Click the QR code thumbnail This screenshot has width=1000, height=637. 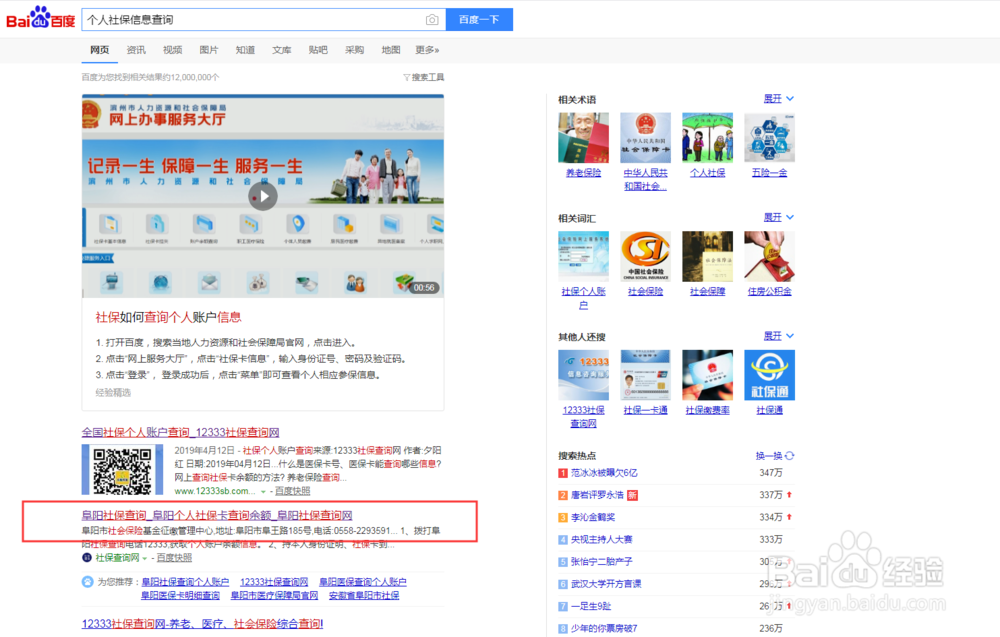click(122, 470)
